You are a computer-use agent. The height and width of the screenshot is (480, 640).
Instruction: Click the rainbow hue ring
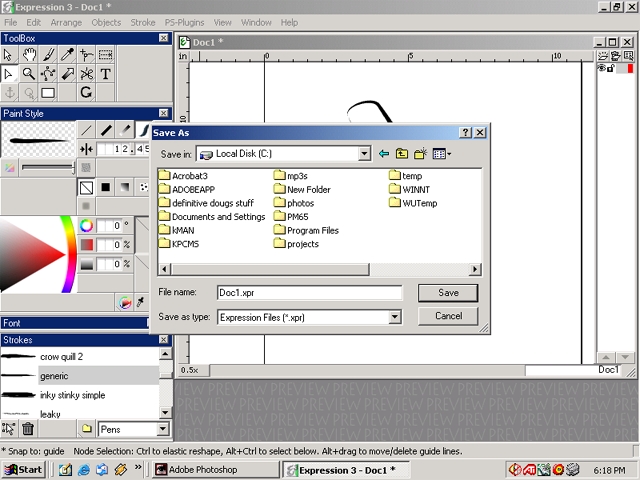[70, 254]
